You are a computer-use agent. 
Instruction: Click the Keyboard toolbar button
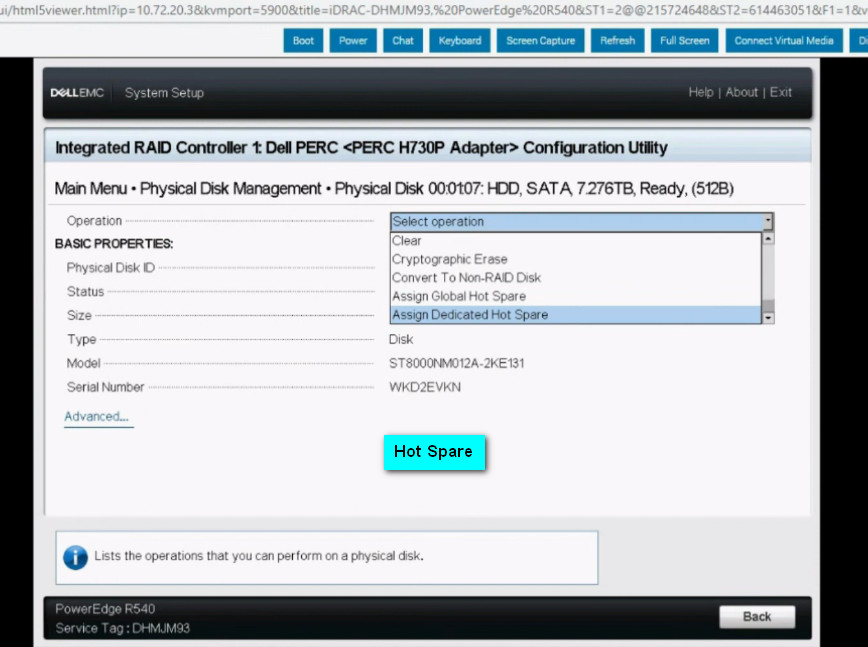pyautogui.click(x=459, y=40)
